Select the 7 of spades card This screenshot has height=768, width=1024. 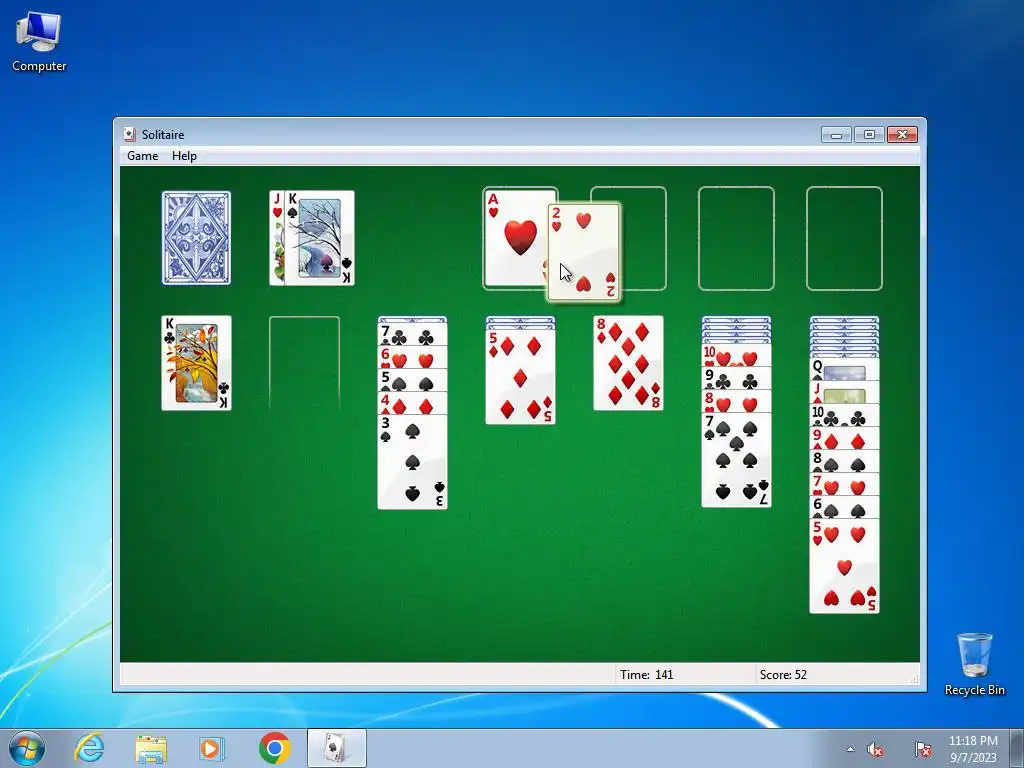click(736, 460)
